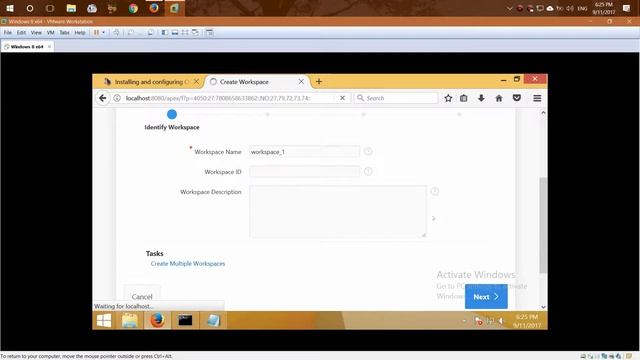Click the host volume speaker icon
The image size is (640, 360).
click(570, 9)
